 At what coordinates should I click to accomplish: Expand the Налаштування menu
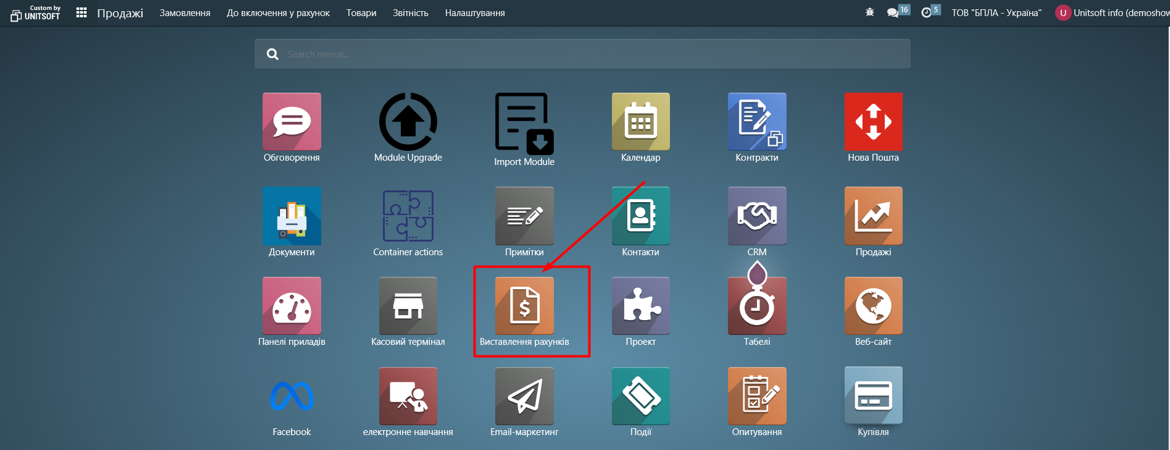(x=475, y=13)
